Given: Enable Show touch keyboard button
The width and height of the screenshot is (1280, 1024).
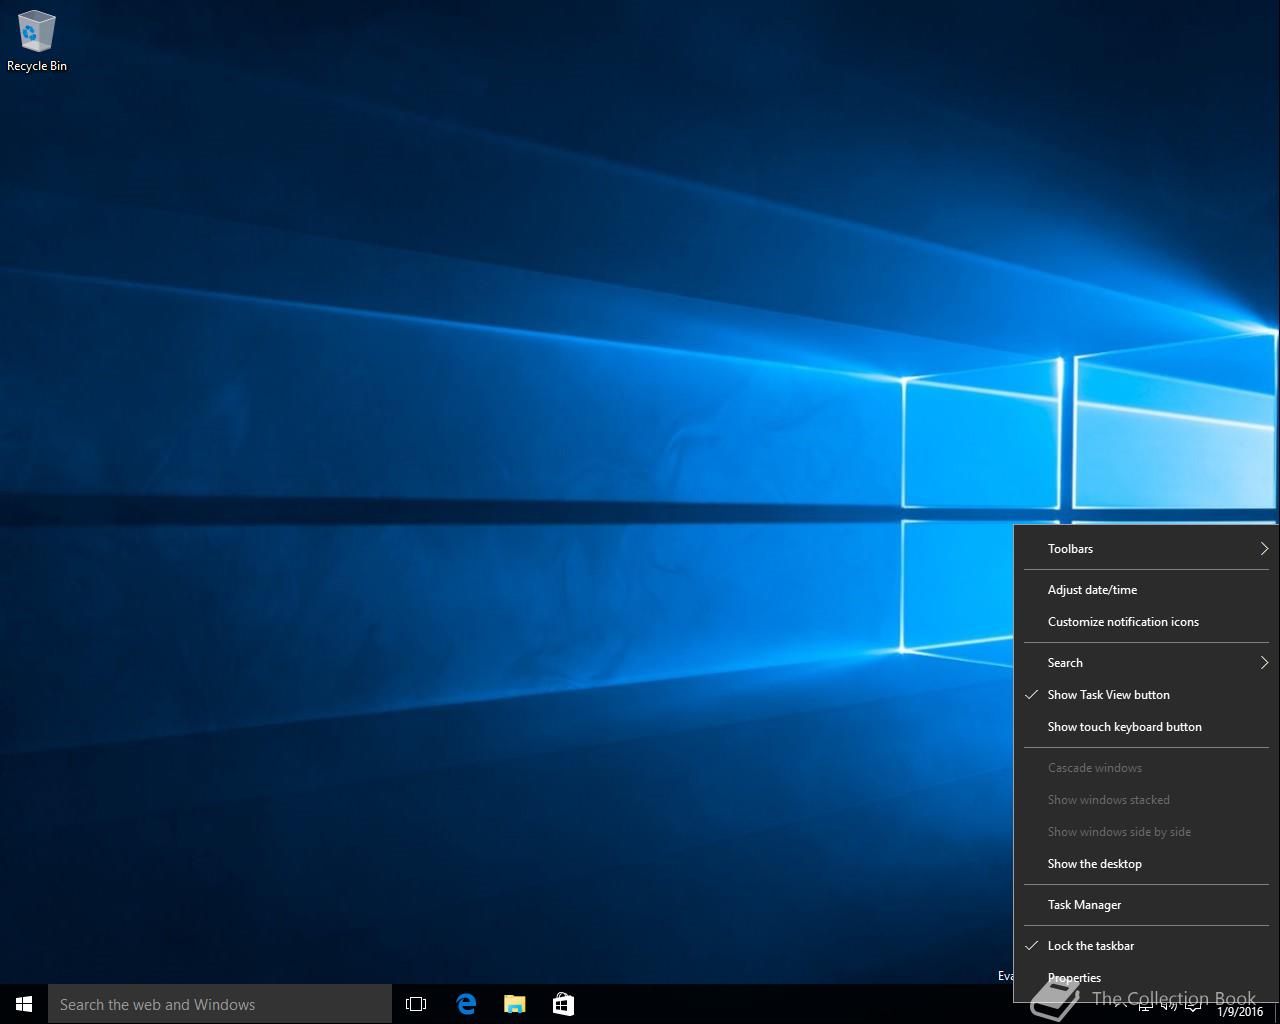Looking at the screenshot, I should pyautogui.click(x=1146, y=727).
